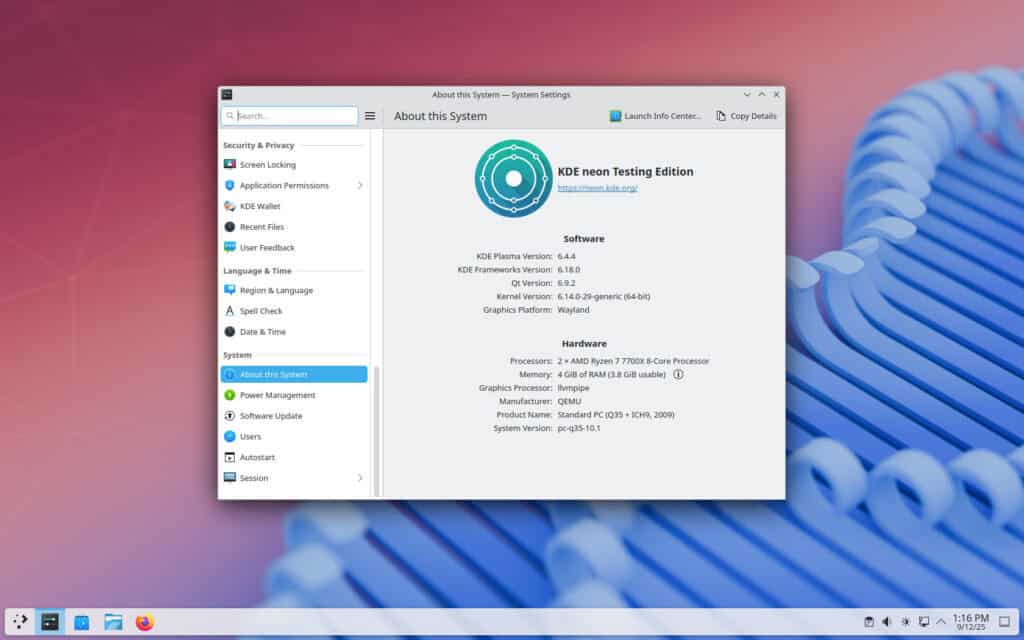Open the clock showing 1:16 PM
The width and height of the screenshot is (1024, 640).
click(x=970, y=622)
